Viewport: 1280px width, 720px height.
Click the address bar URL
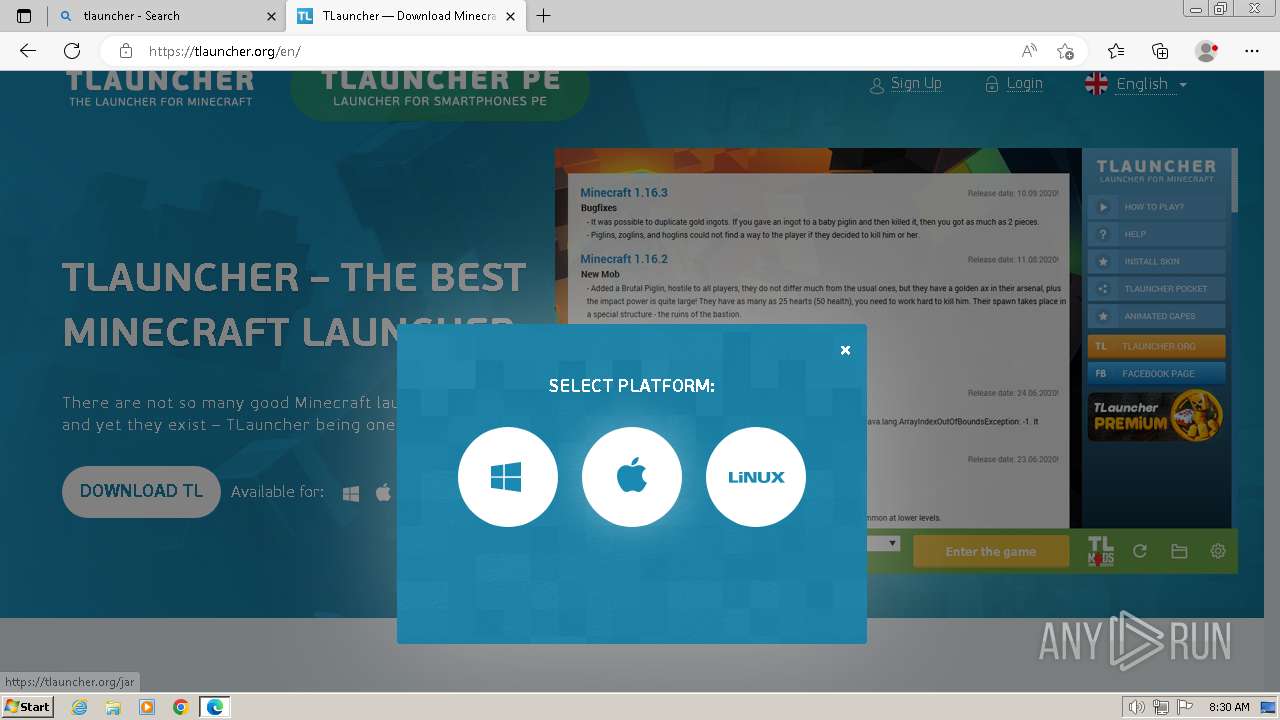click(x=224, y=51)
